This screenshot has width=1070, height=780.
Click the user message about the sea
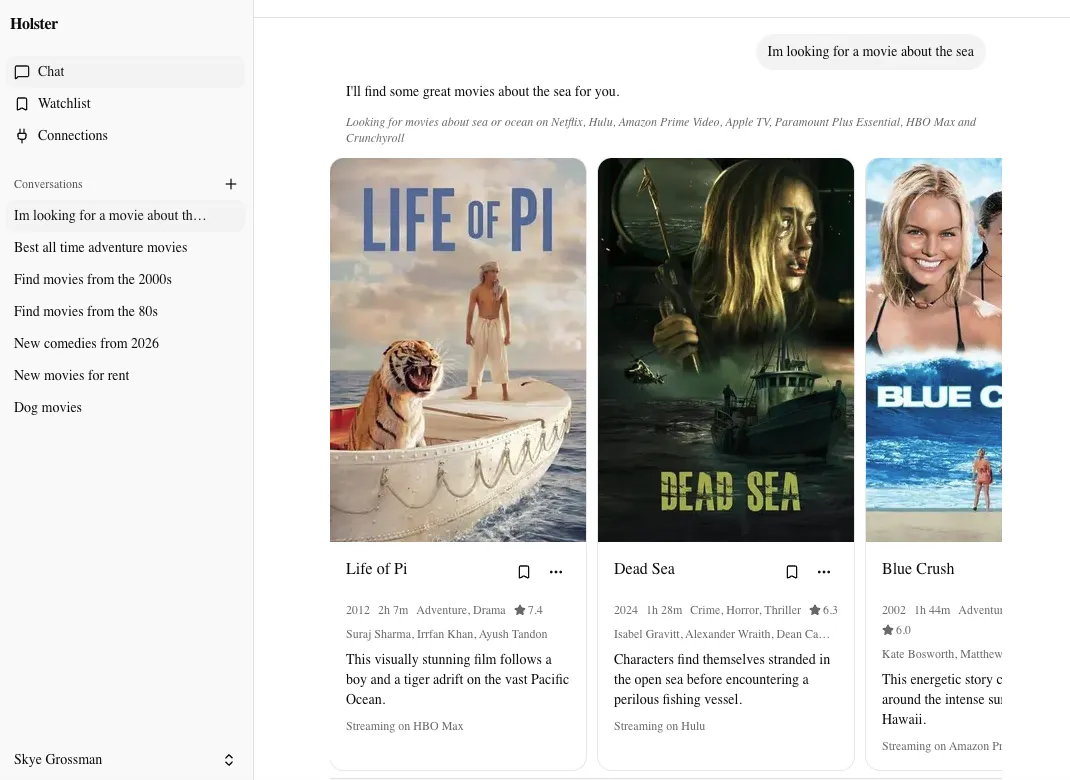(870, 52)
